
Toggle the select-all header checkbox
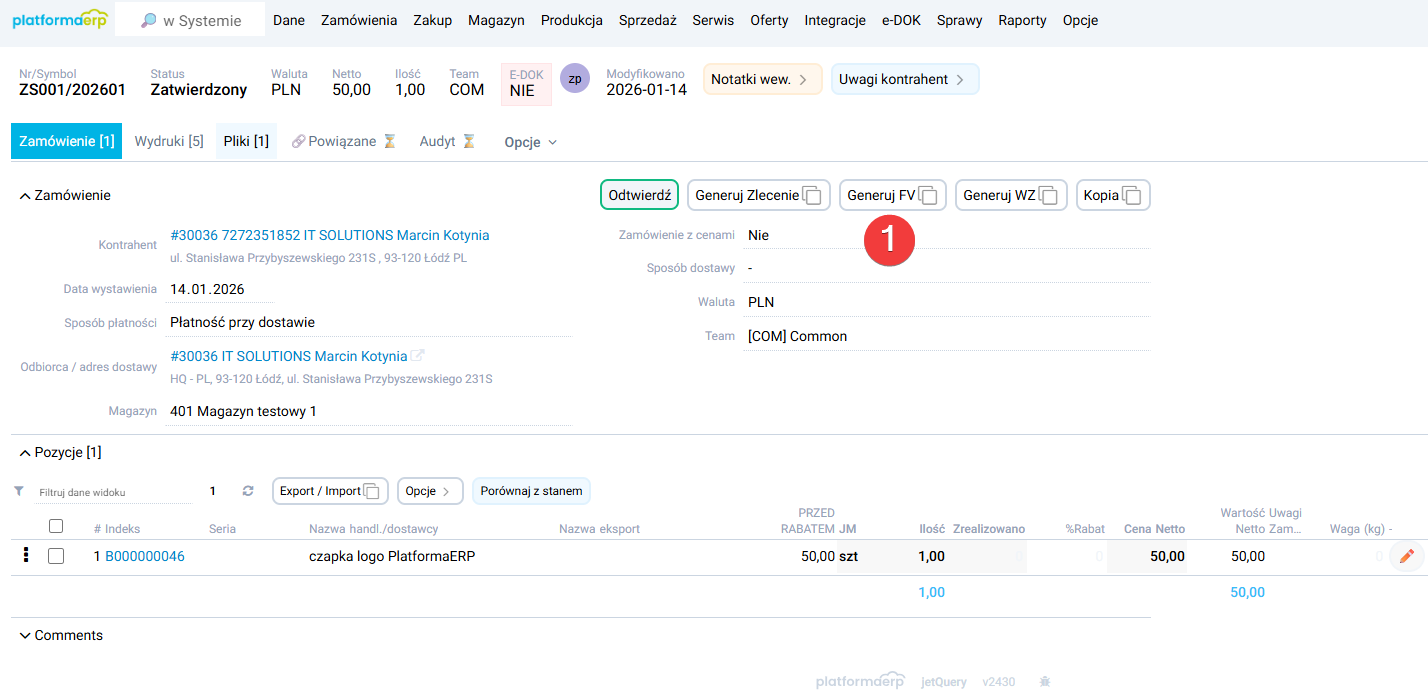pyautogui.click(x=56, y=526)
